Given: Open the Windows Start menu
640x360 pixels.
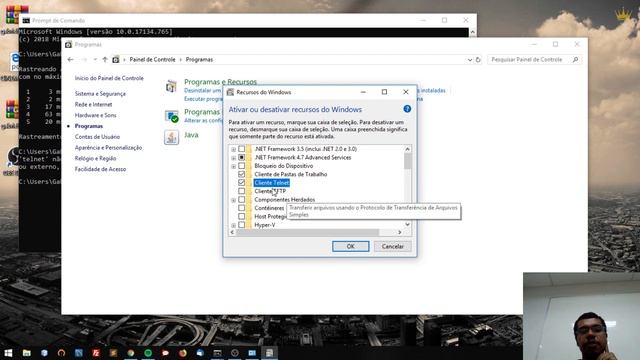Looking at the screenshot, I should click(8, 353).
